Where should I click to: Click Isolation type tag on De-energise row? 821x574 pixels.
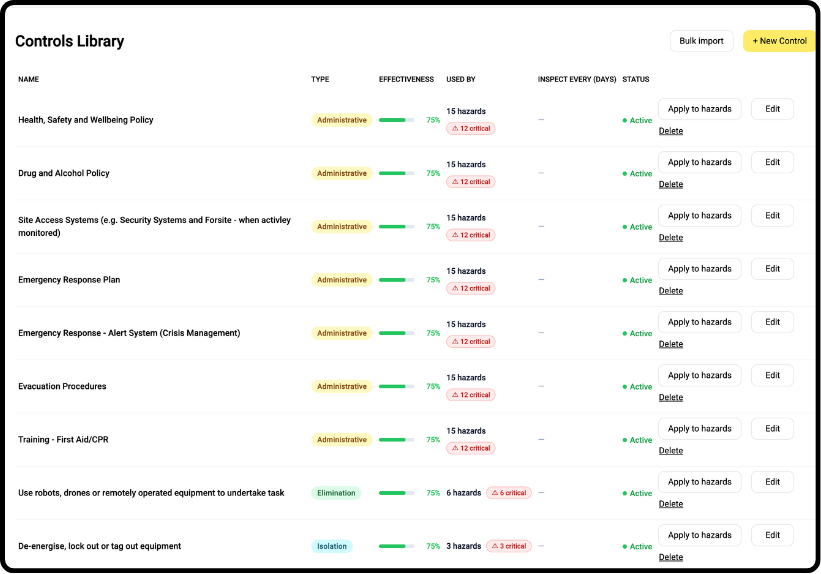point(332,546)
